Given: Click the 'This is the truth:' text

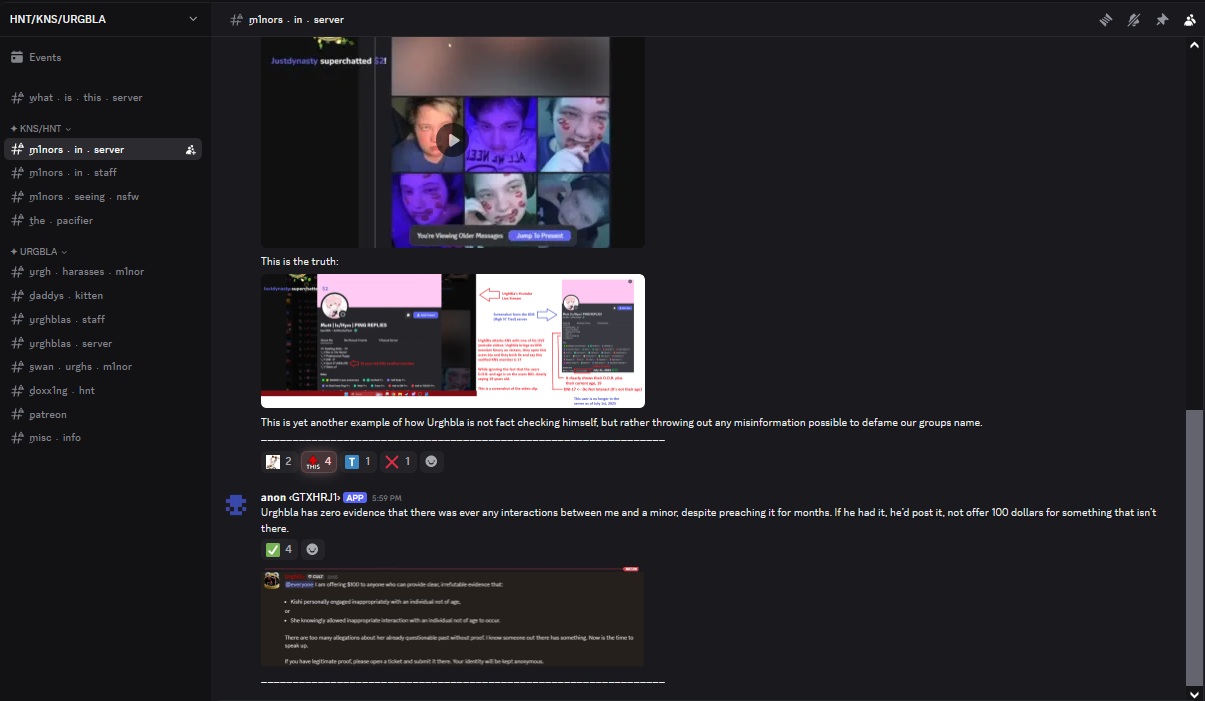Looking at the screenshot, I should pos(299,261).
